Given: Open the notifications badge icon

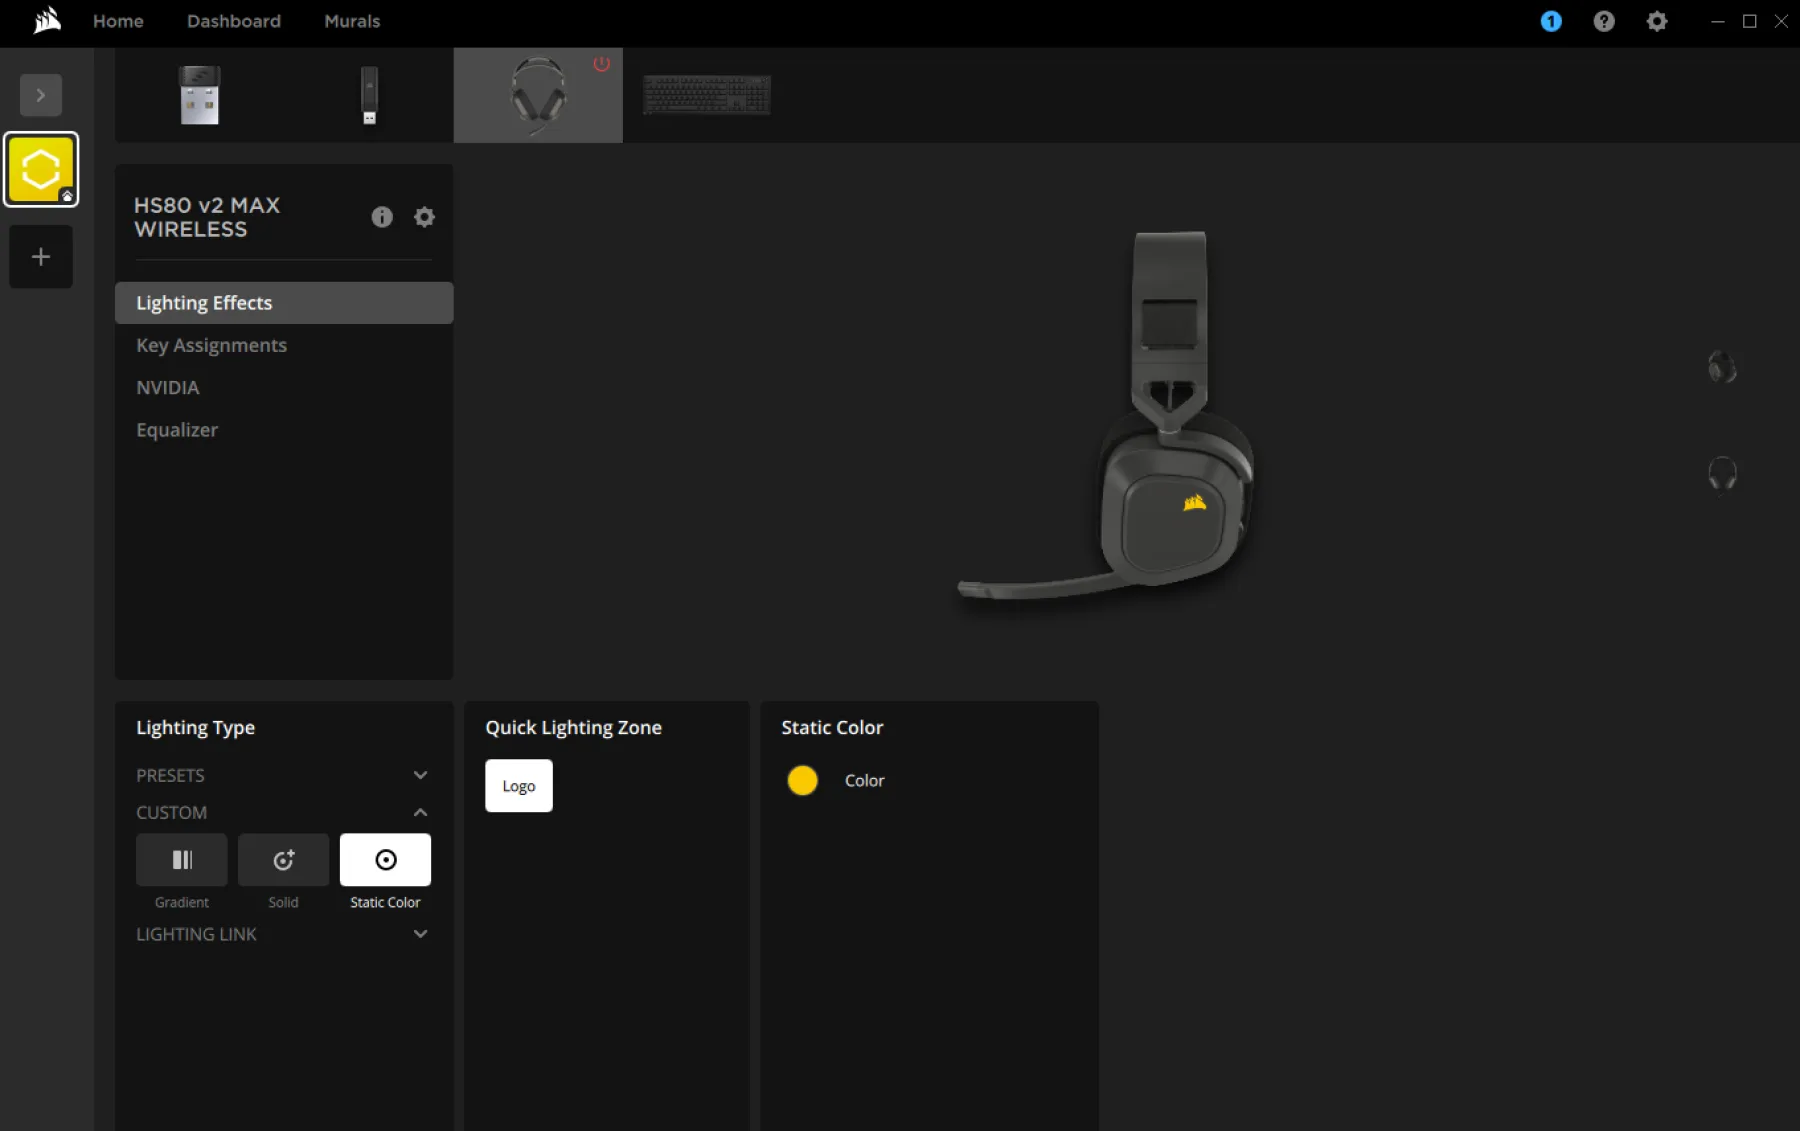Looking at the screenshot, I should [x=1551, y=21].
